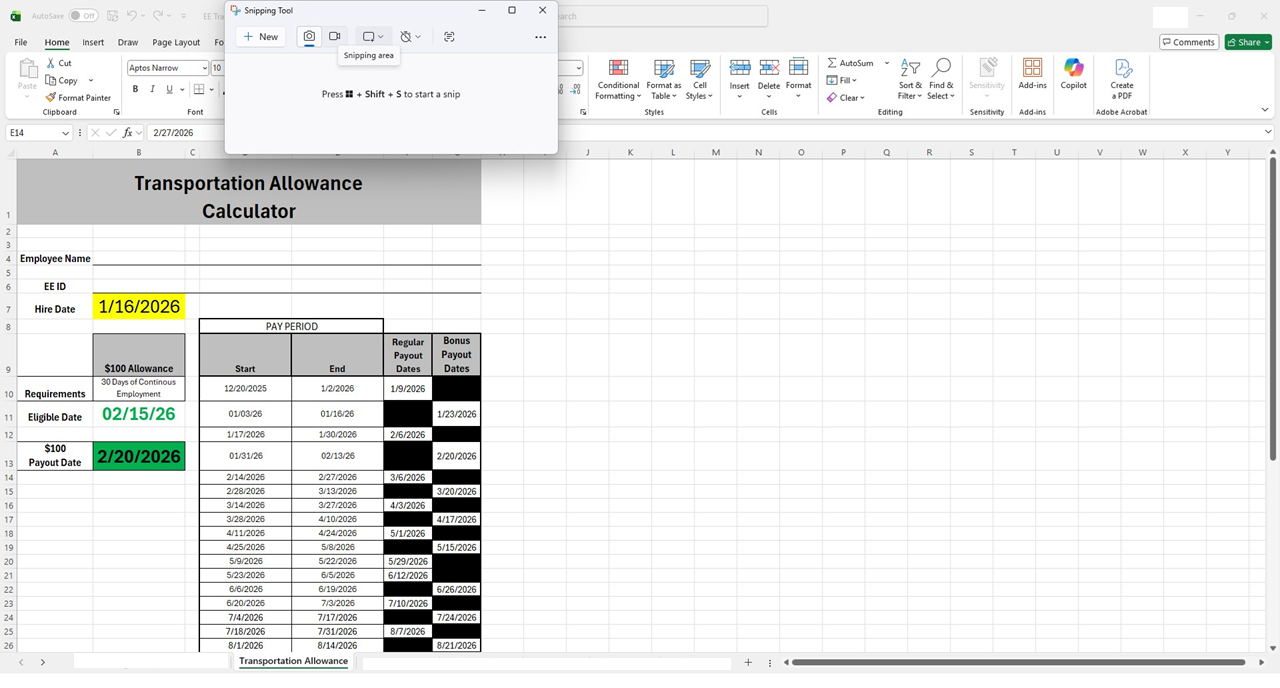Open the delay snip timer dropdown

(410, 36)
